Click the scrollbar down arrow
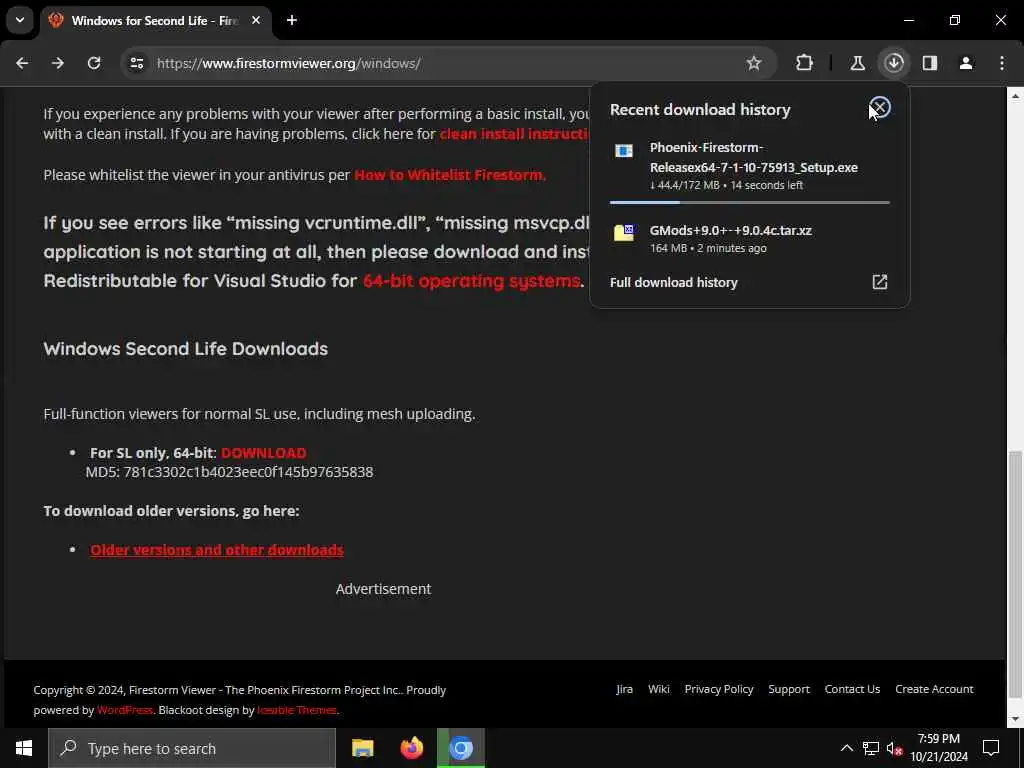Viewport: 1024px width, 768px height. coord(1015,719)
